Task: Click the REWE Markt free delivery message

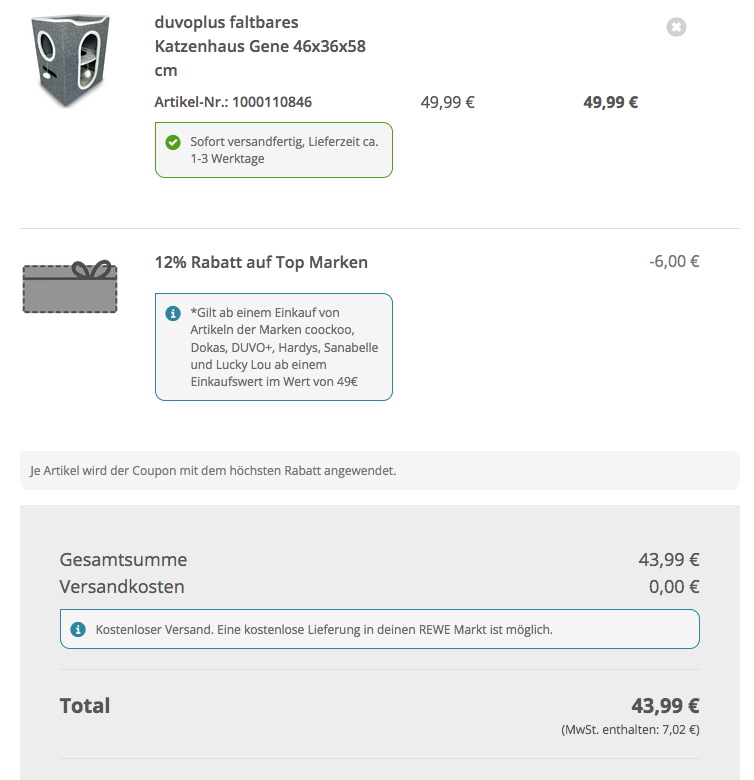Action: [x=324, y=630]
